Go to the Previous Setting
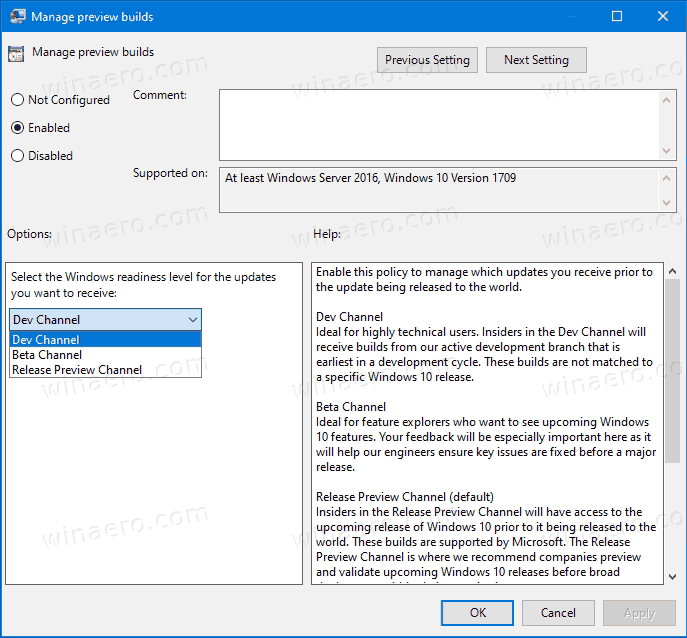Screen dimensions: 687x638 pyautogui.click(x=427, y=60)
